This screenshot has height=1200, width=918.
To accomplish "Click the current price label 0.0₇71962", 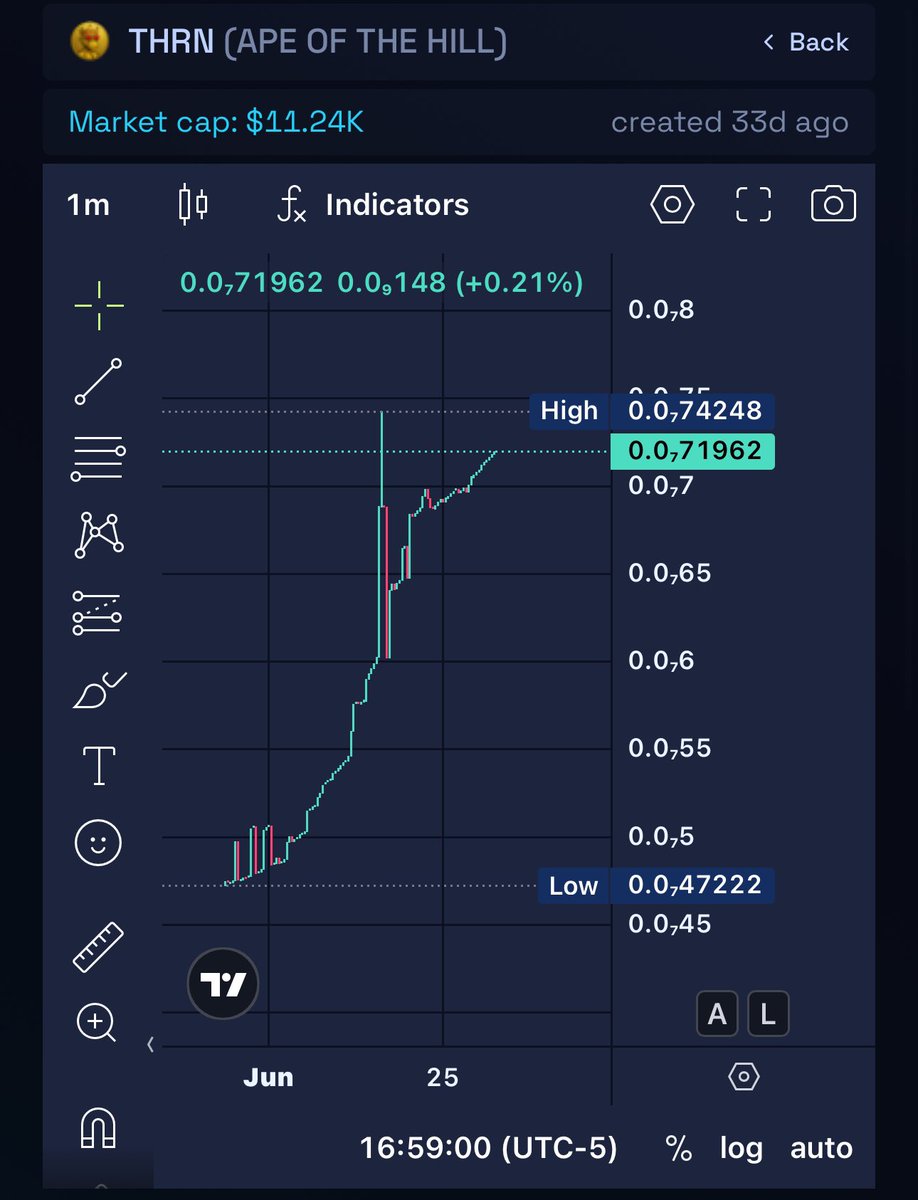I will 693,451.
